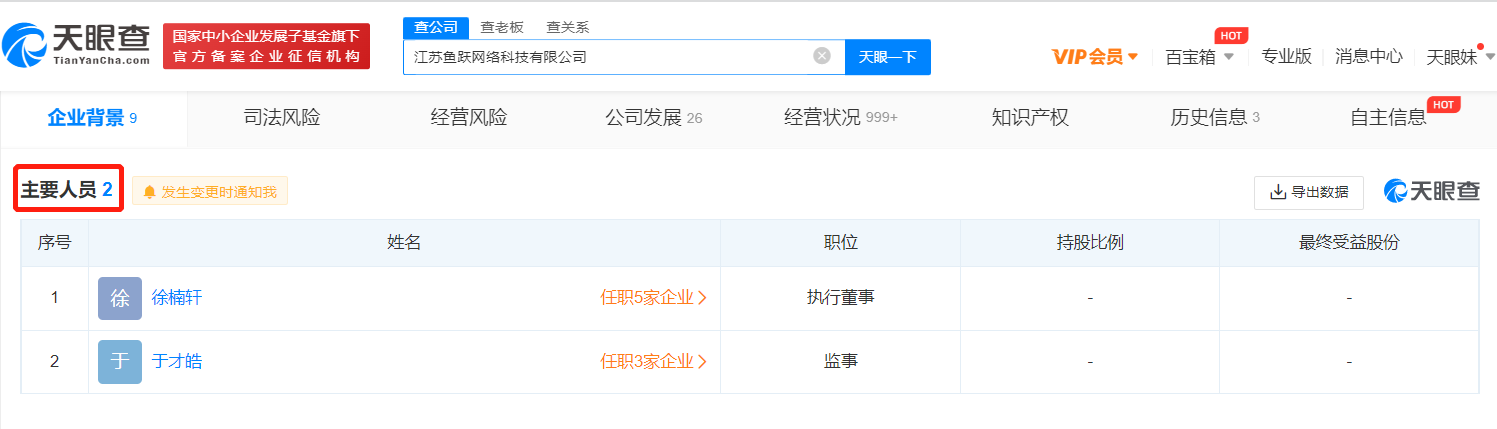This screenshot has width=1497, height=429.
Task: Open 徐楠轩's profile link
Action: 177,298
